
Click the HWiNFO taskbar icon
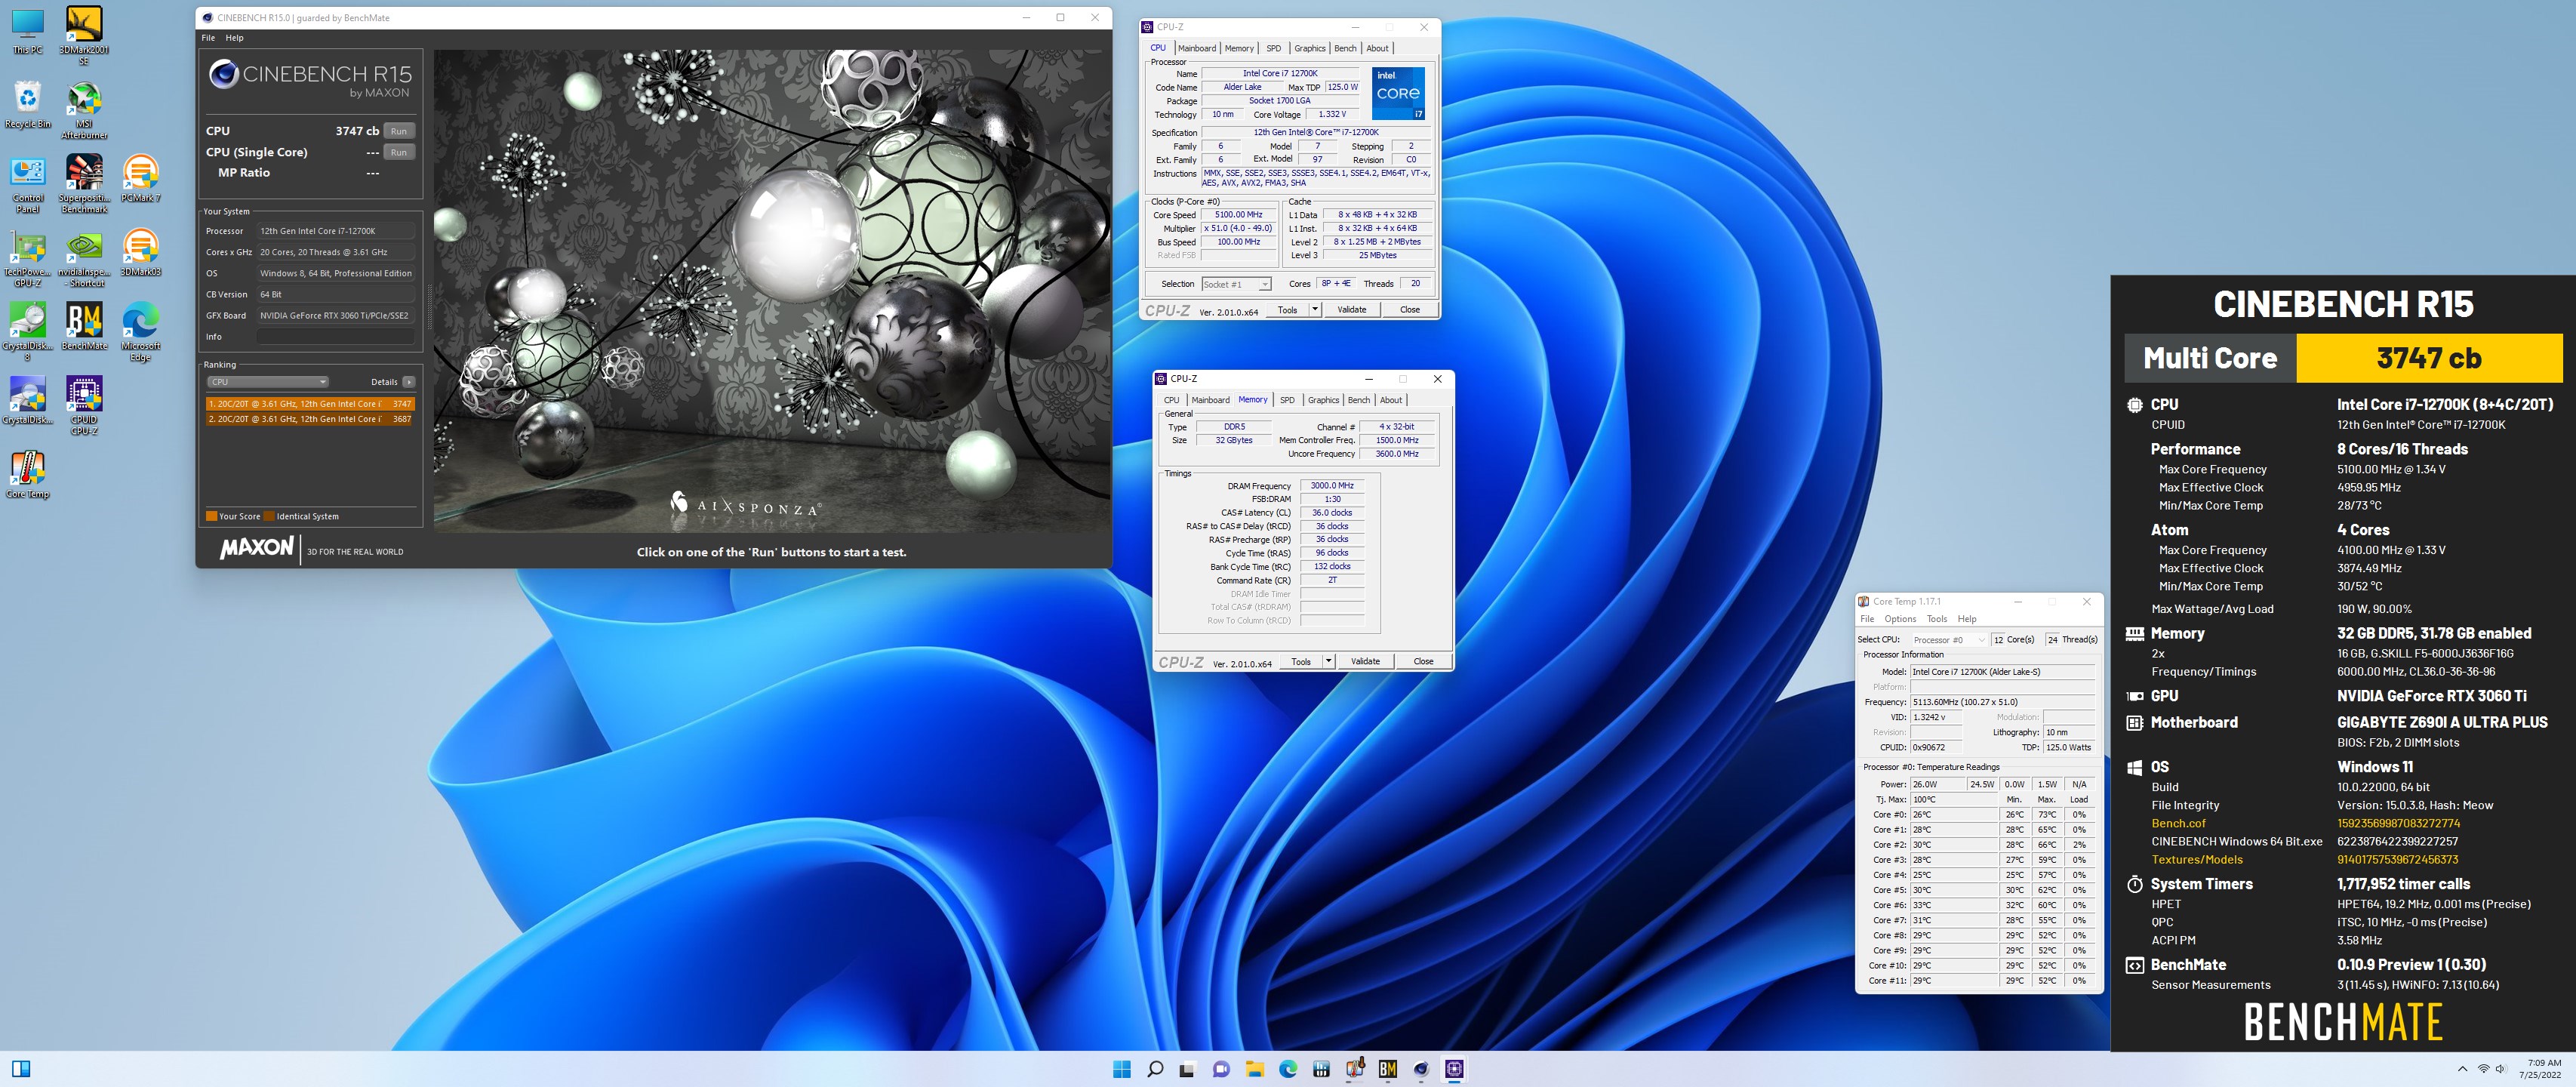pyautogui.click(x=1321, y=1069)
